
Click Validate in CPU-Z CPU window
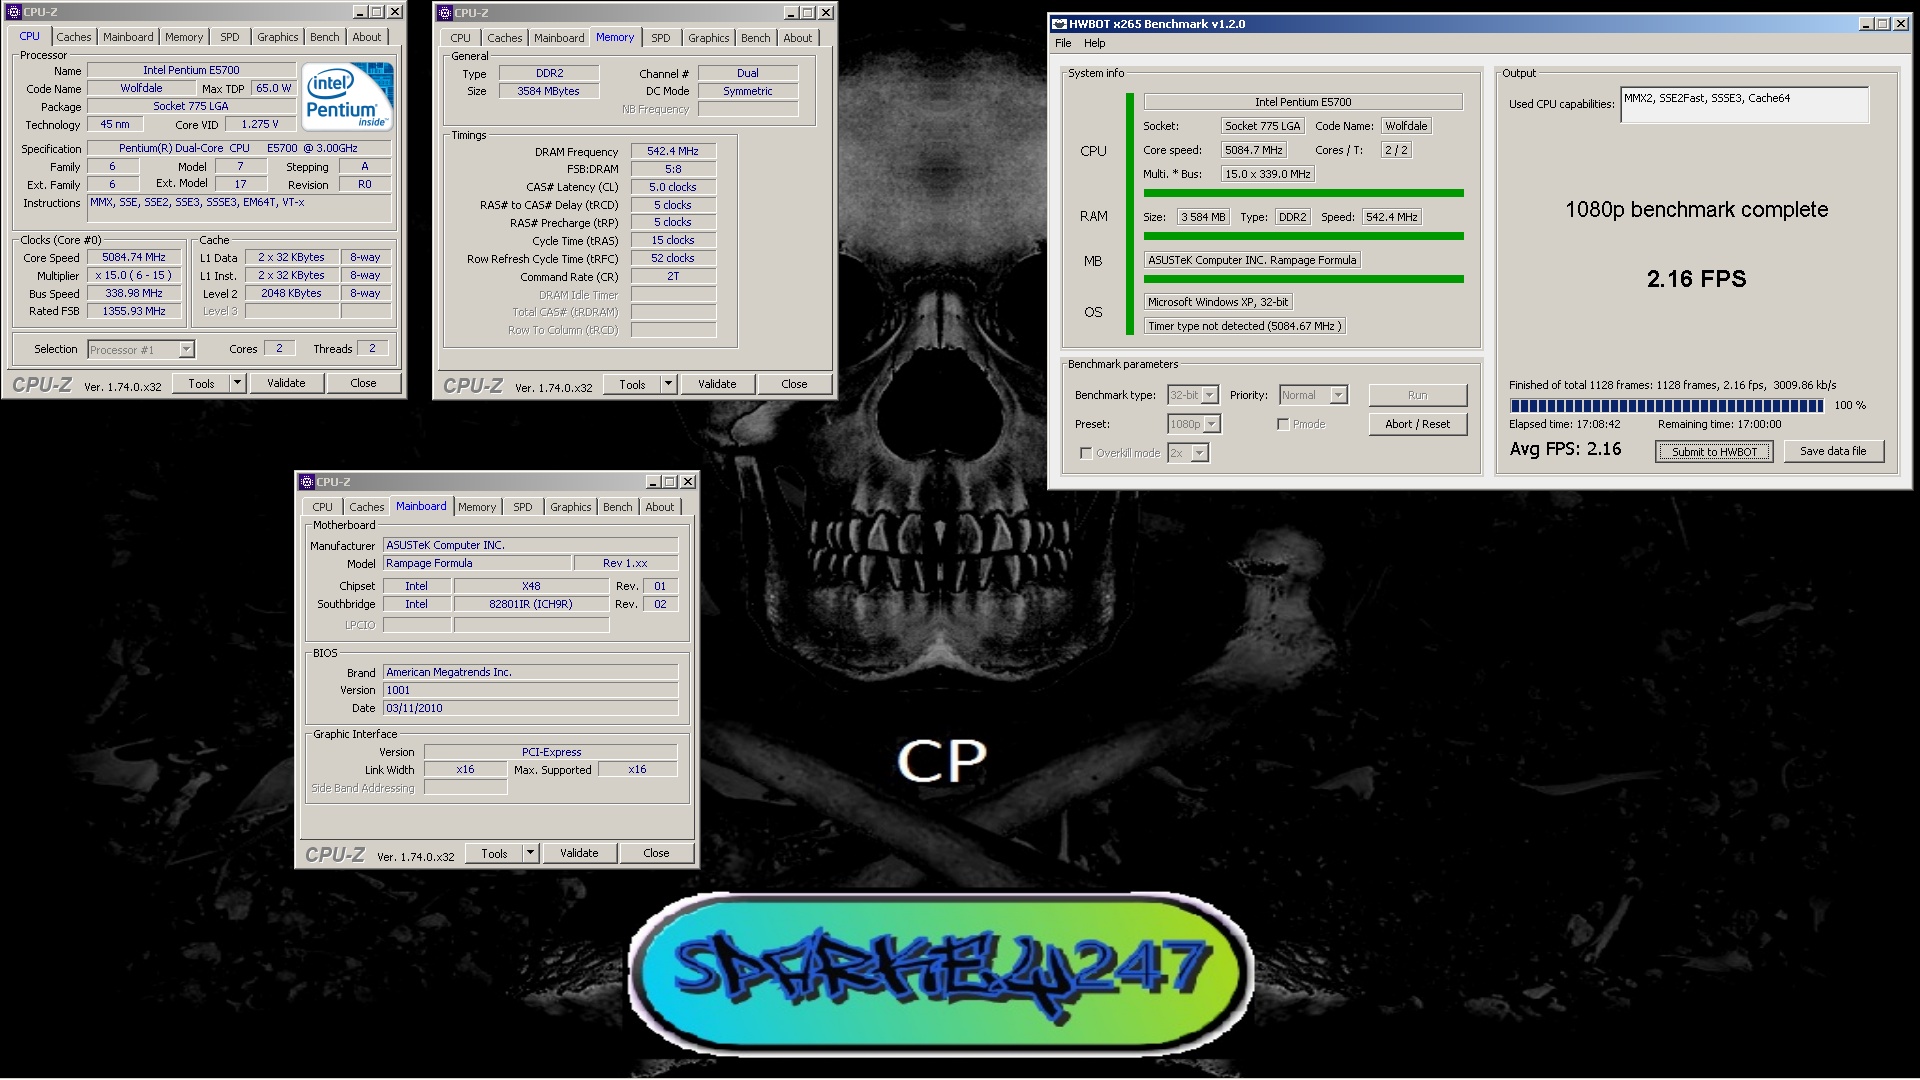[x=286, y=383]
